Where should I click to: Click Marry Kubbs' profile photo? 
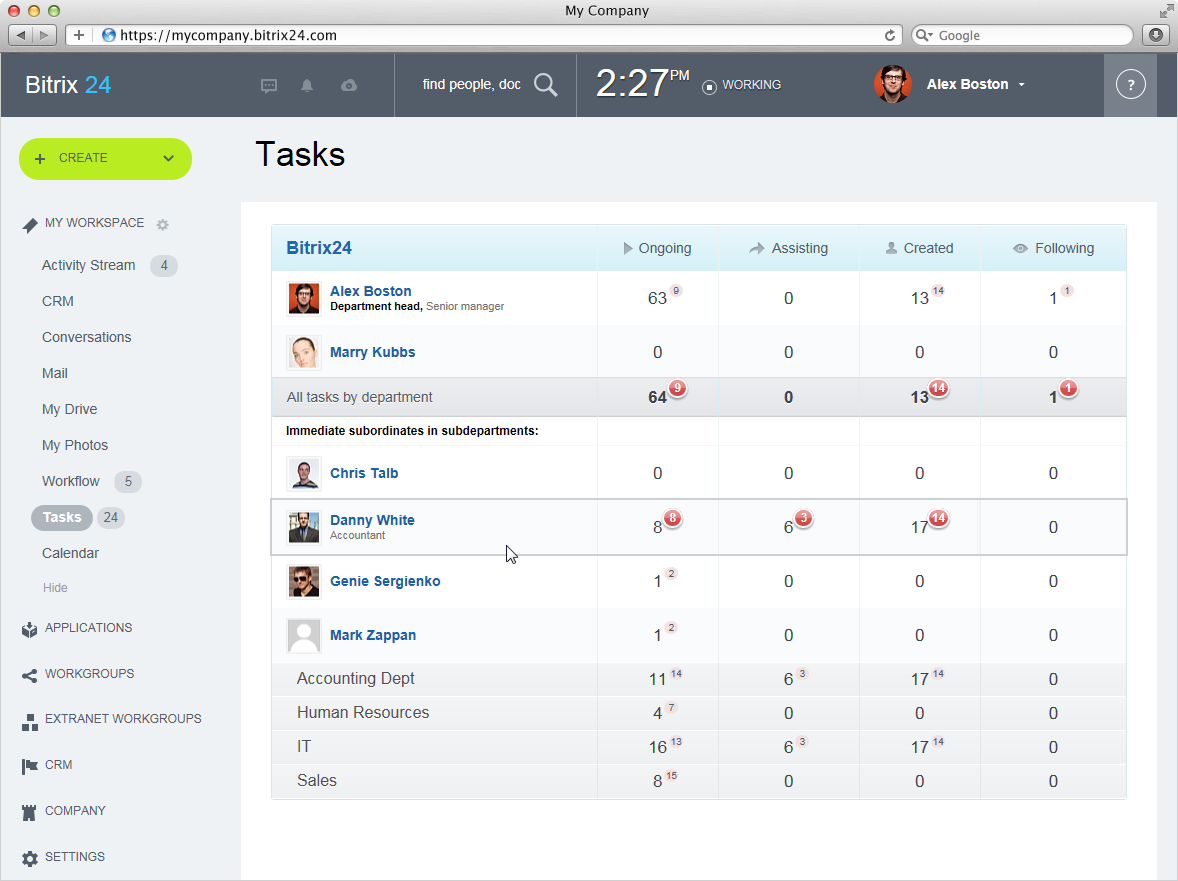click(x=304, y=352)
